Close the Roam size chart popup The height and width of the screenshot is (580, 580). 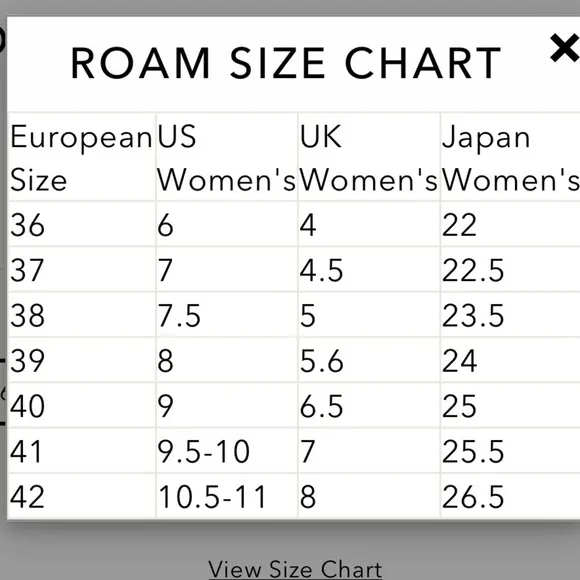(565, 48)
